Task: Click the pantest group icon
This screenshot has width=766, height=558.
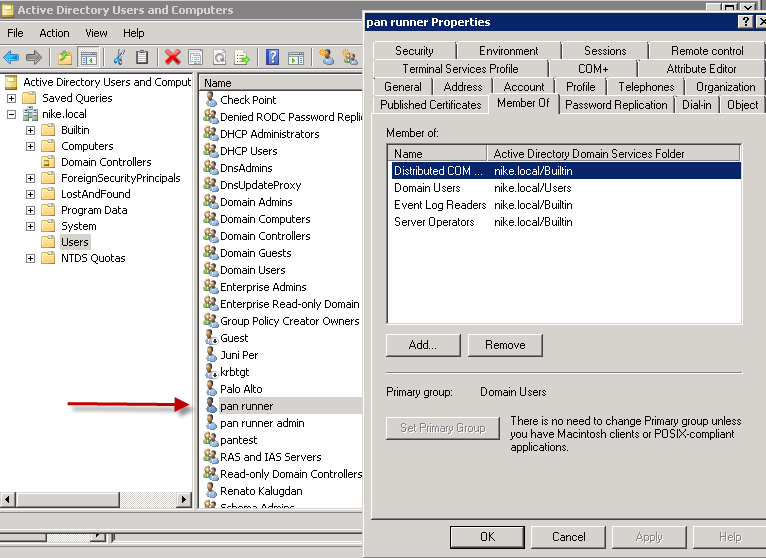Action: click(211, 440)
